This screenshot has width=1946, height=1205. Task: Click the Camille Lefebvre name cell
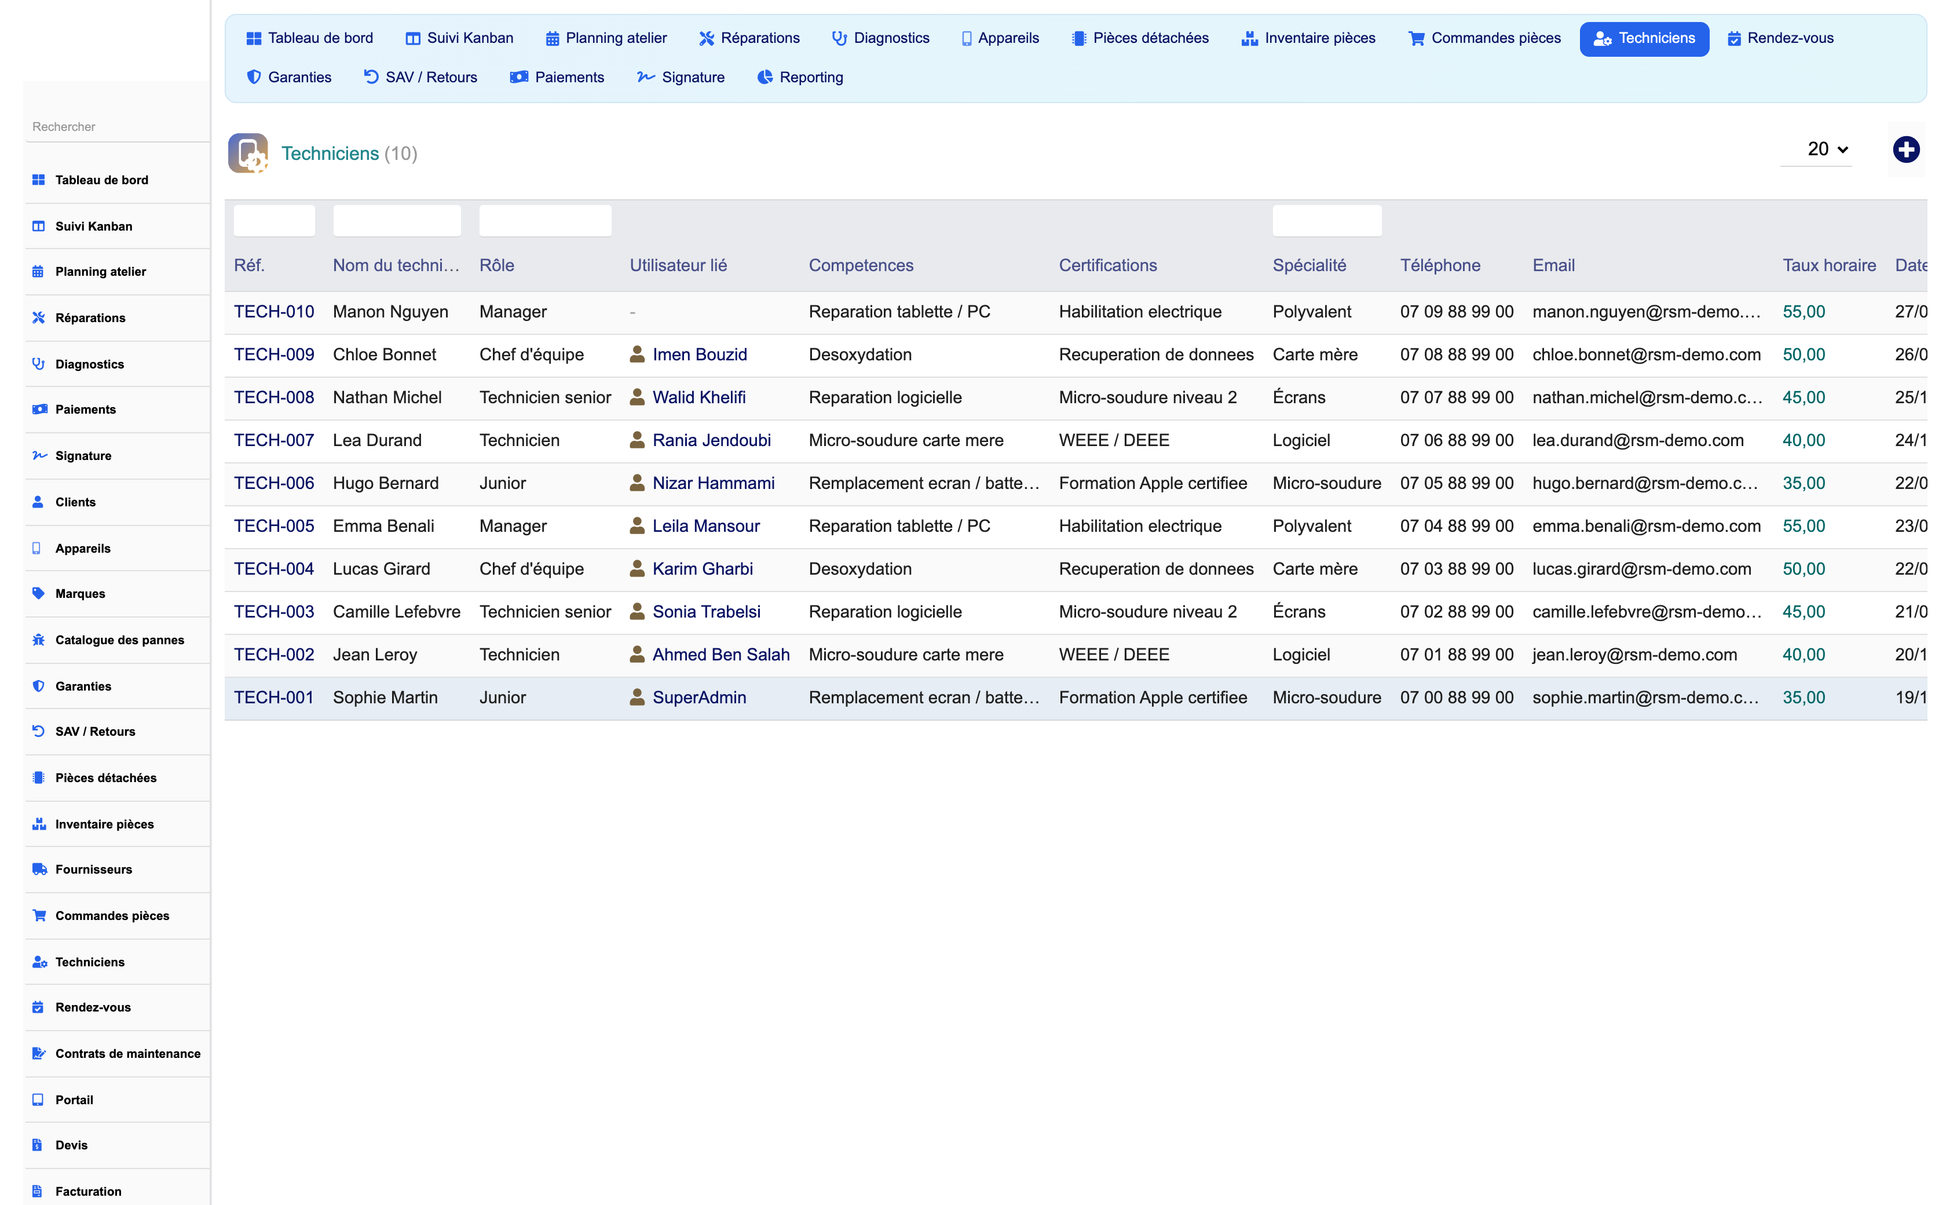click(397, 611)
